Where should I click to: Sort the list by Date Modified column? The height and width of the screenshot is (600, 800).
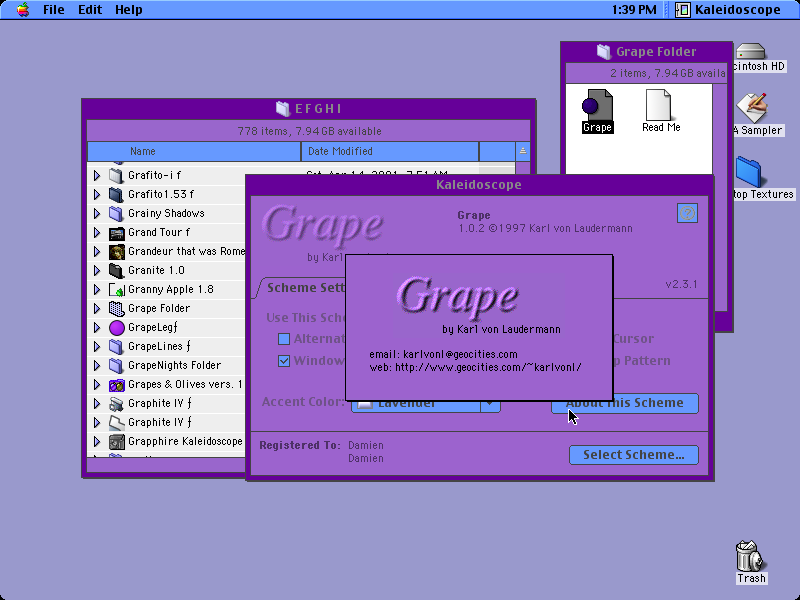pos(390,152)
